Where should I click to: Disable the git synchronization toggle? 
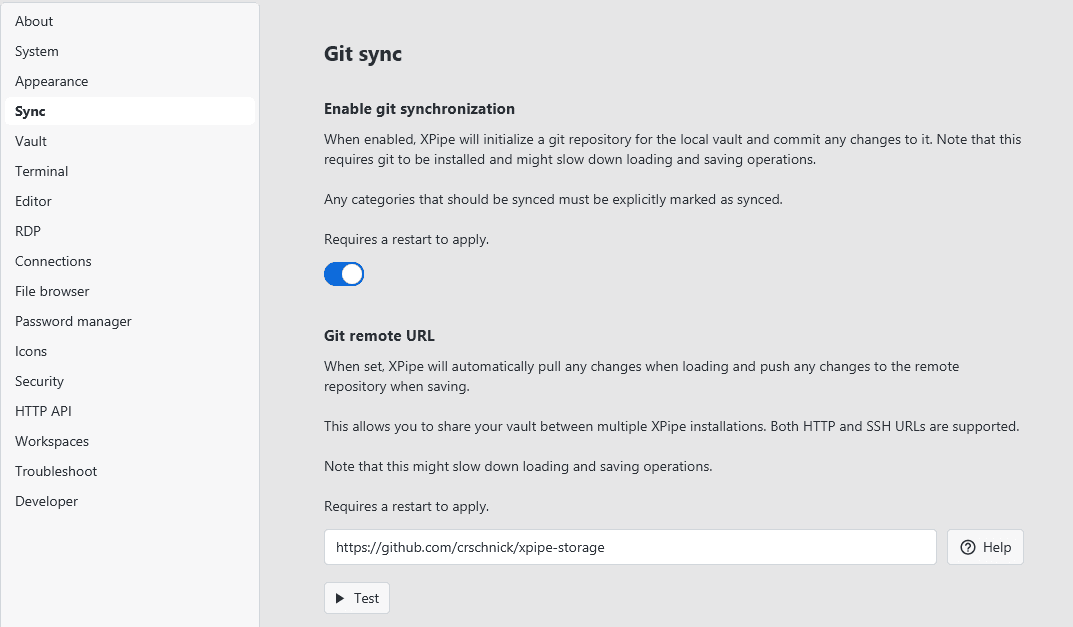click(x=344, y=274)
